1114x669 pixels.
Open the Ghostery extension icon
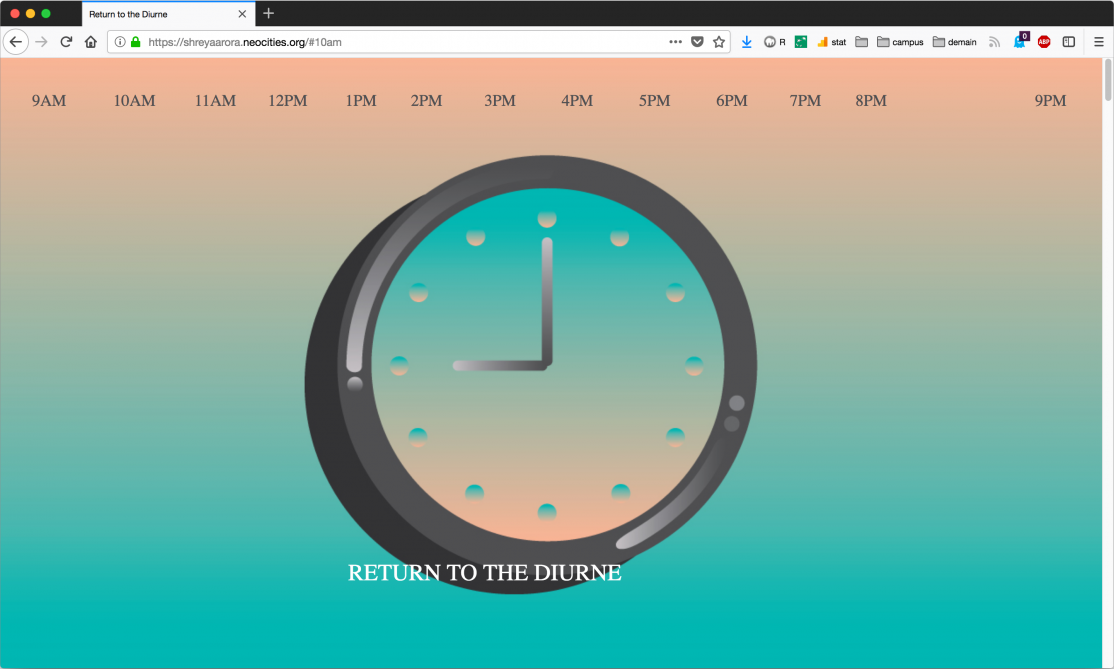[x=1020, y=42]
